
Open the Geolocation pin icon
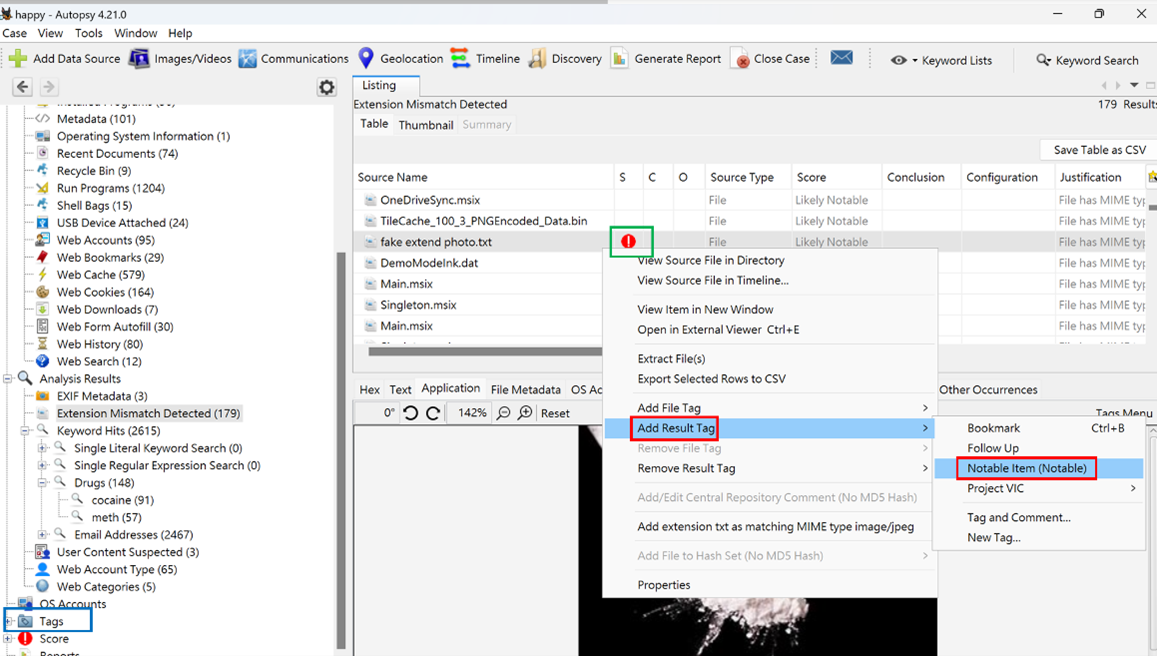tap(366, 58)
